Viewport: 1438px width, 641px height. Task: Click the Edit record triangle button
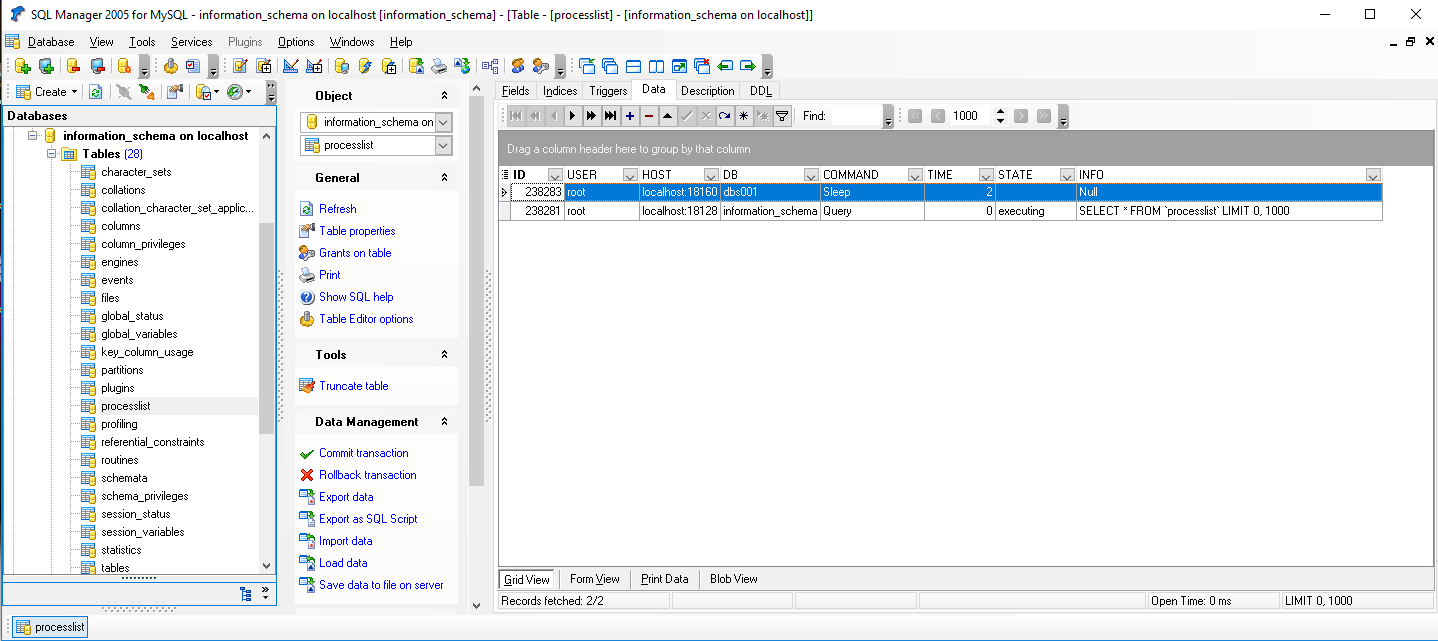click(x=668, y=116)
